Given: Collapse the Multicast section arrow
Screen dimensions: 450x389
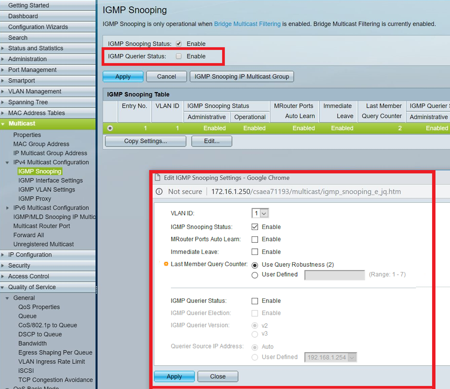Looking at the screenshot, I should pos(3,124).
